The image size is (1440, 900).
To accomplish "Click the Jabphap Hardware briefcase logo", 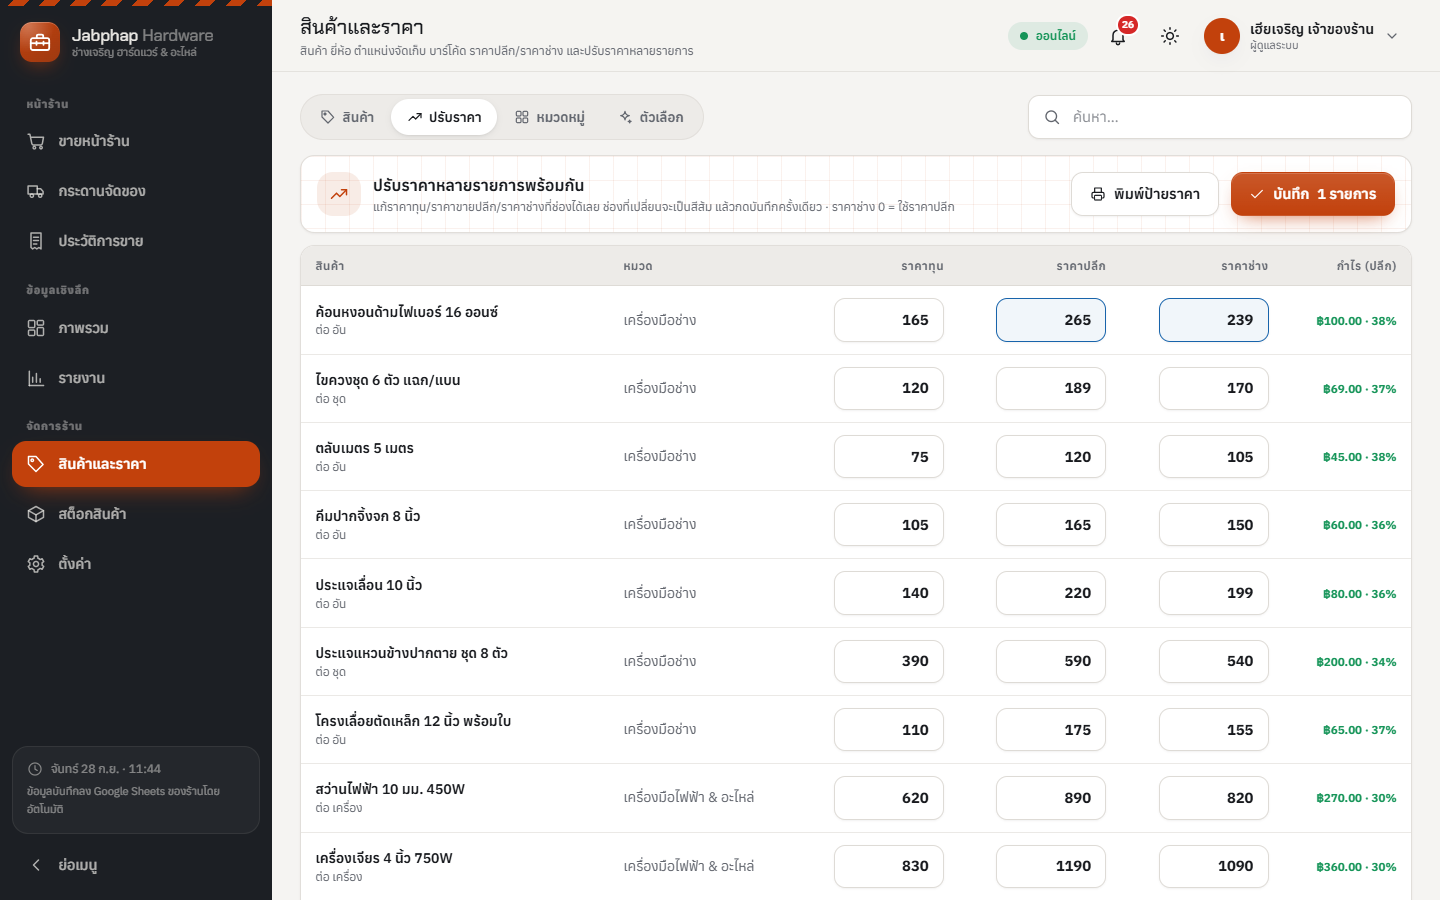I will [x=40, y=42].
